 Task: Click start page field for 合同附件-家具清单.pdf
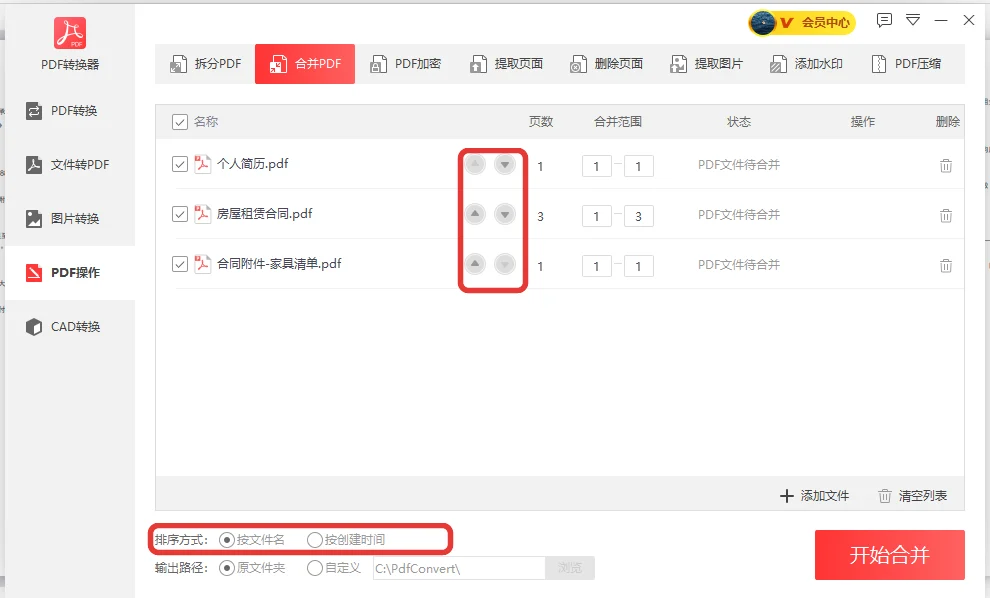pos(597,266)
